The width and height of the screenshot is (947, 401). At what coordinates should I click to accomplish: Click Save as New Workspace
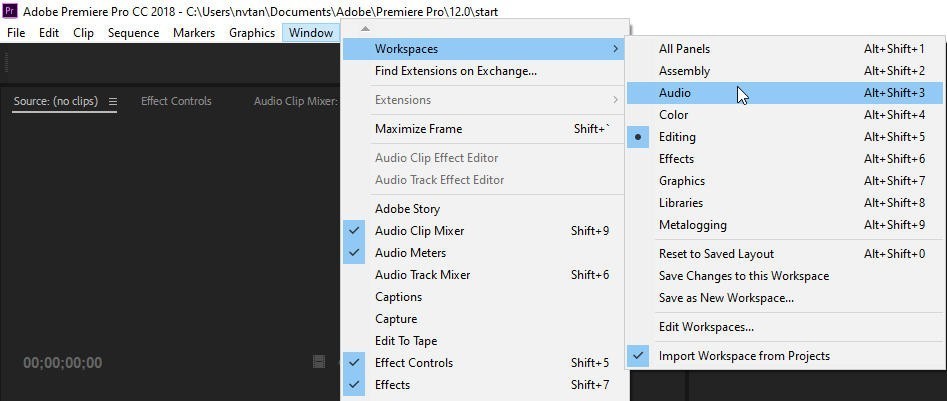[726, 298]
